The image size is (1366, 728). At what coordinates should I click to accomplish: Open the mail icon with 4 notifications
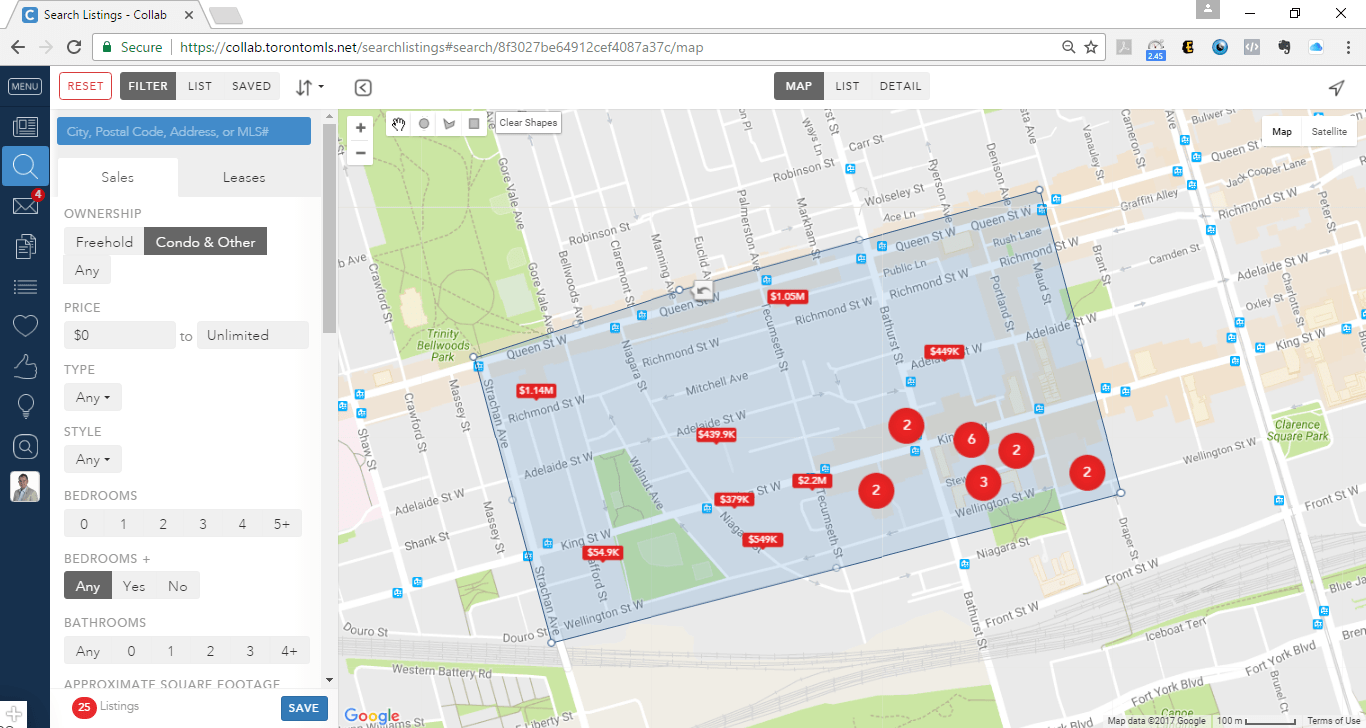25,206
